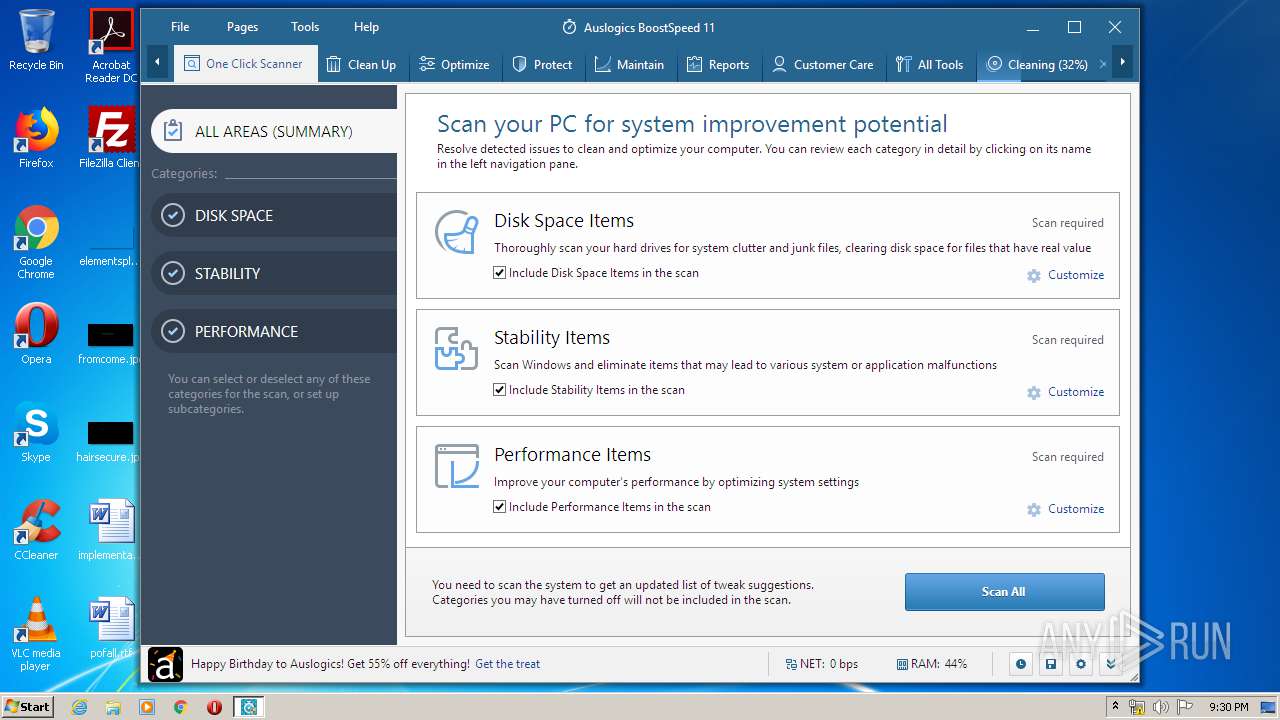
Task: Uncheck Include Stability Items in the scan
Action: [x=500, y=390]
